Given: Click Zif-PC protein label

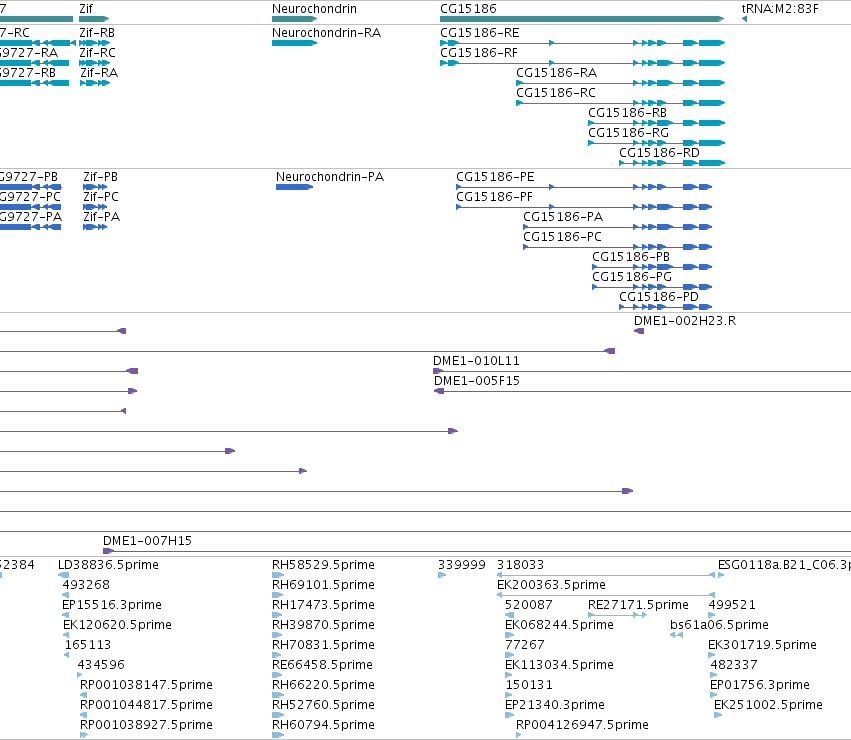Looking at the screenshot, I should click(x=101, y=197).
